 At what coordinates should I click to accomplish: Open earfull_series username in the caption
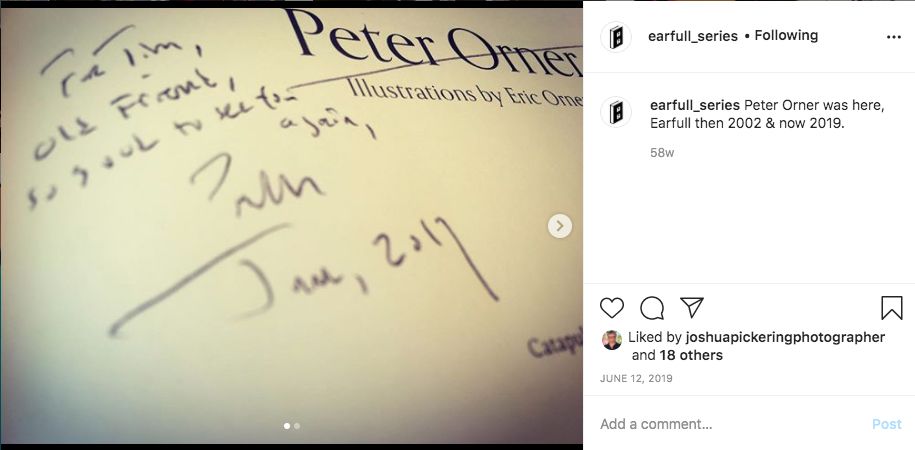coord(695,106)
